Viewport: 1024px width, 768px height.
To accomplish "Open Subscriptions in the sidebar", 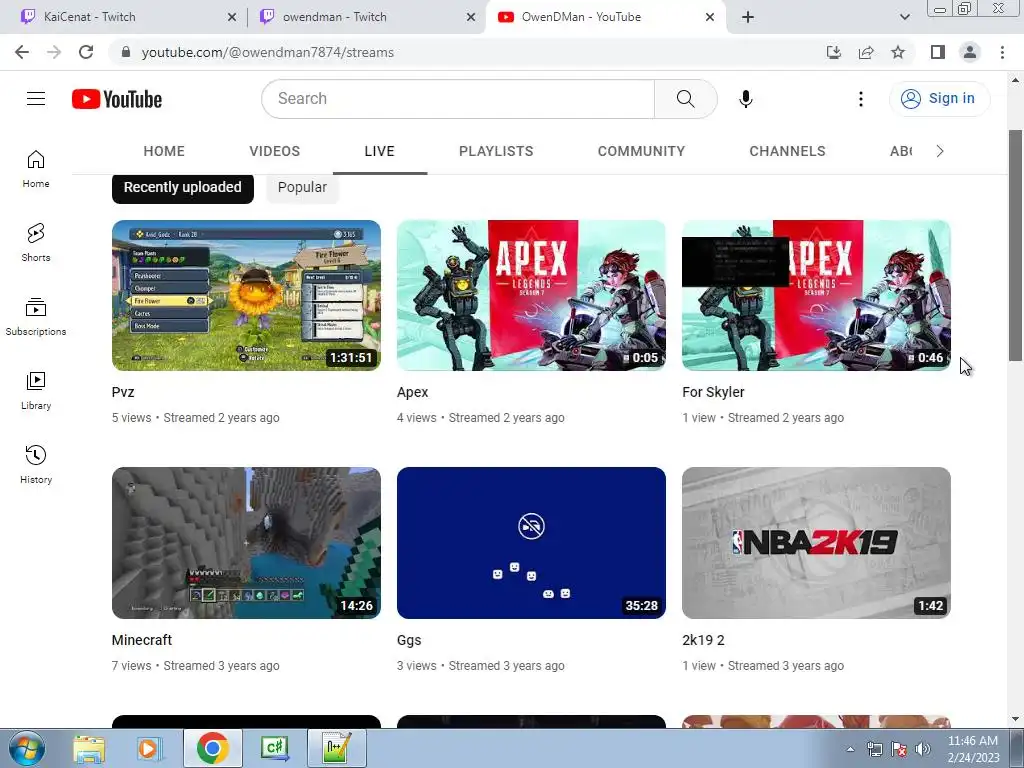I will click(36, 317).
